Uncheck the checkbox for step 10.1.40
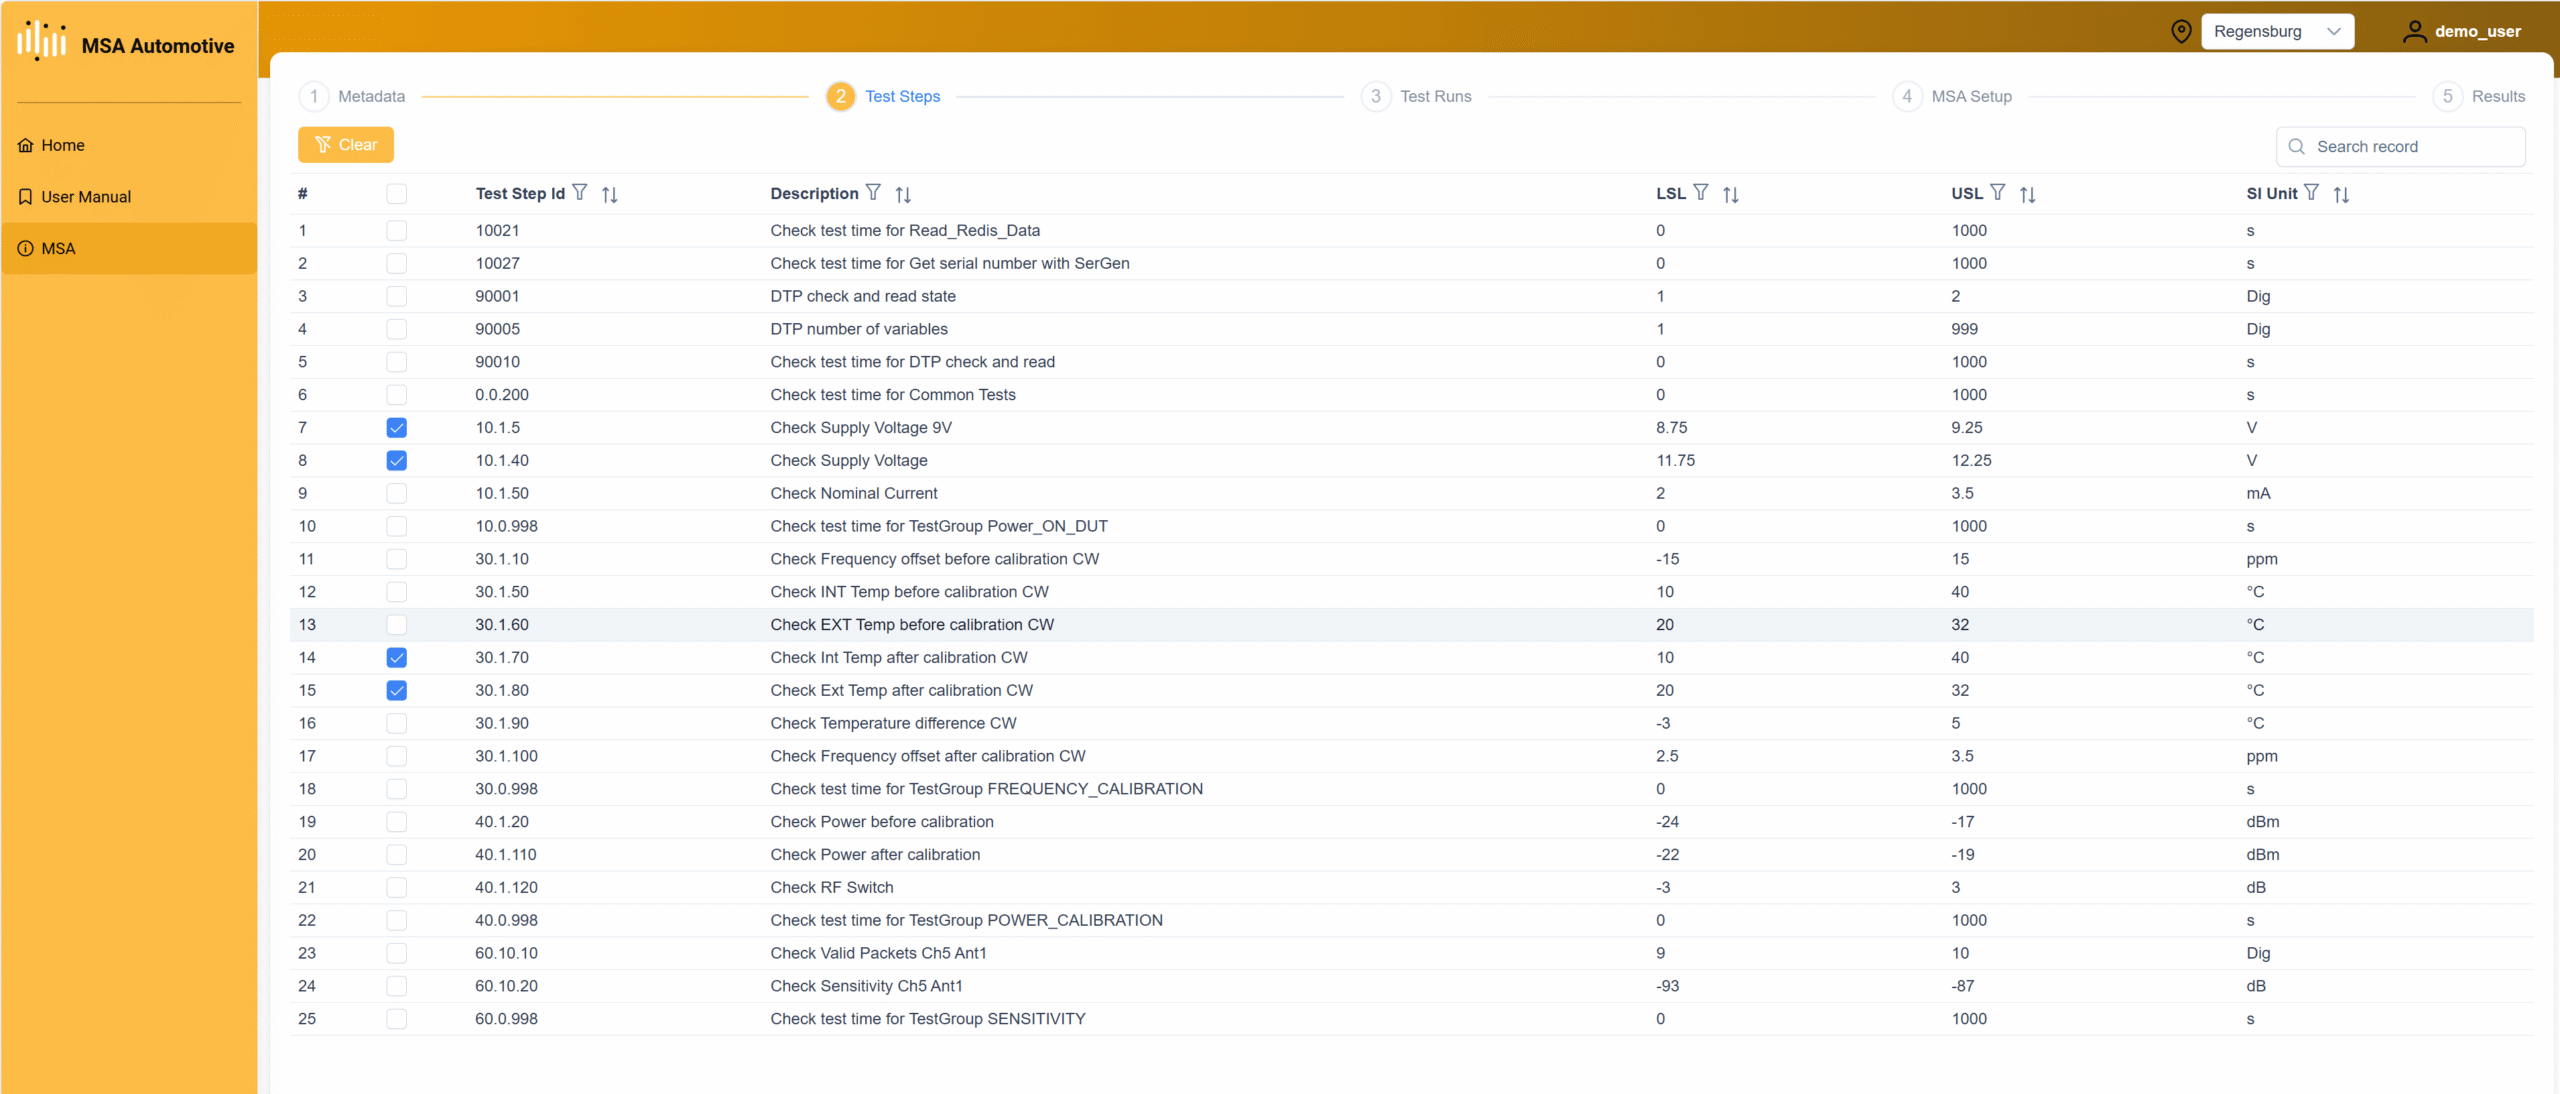 [x=397, y=461]
